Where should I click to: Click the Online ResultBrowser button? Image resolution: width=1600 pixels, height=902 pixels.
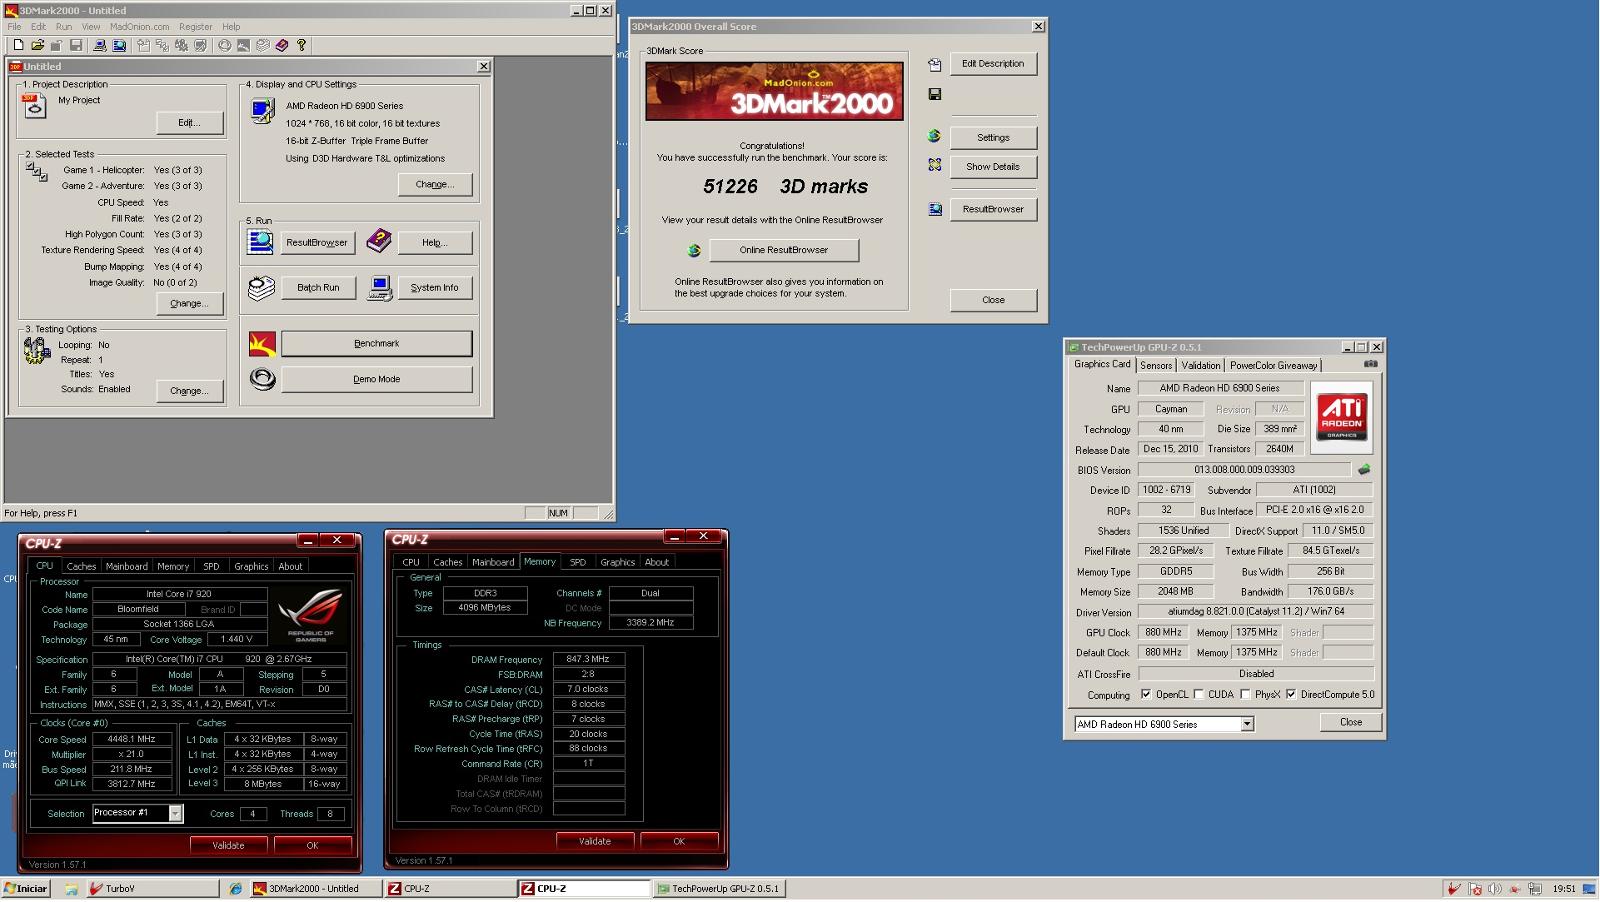784,250
